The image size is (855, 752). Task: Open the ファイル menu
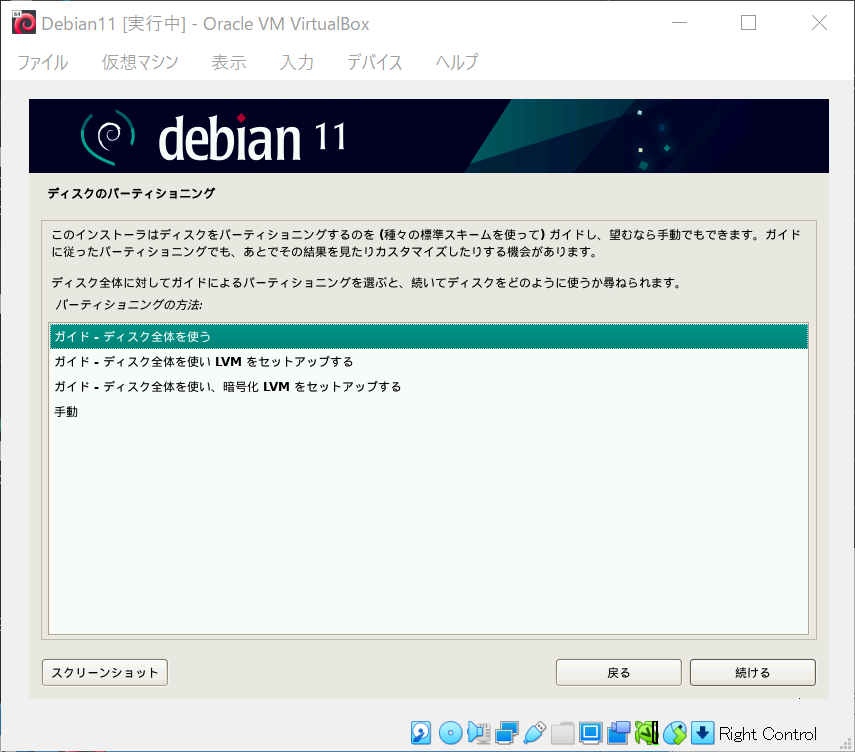coord(43,62)
